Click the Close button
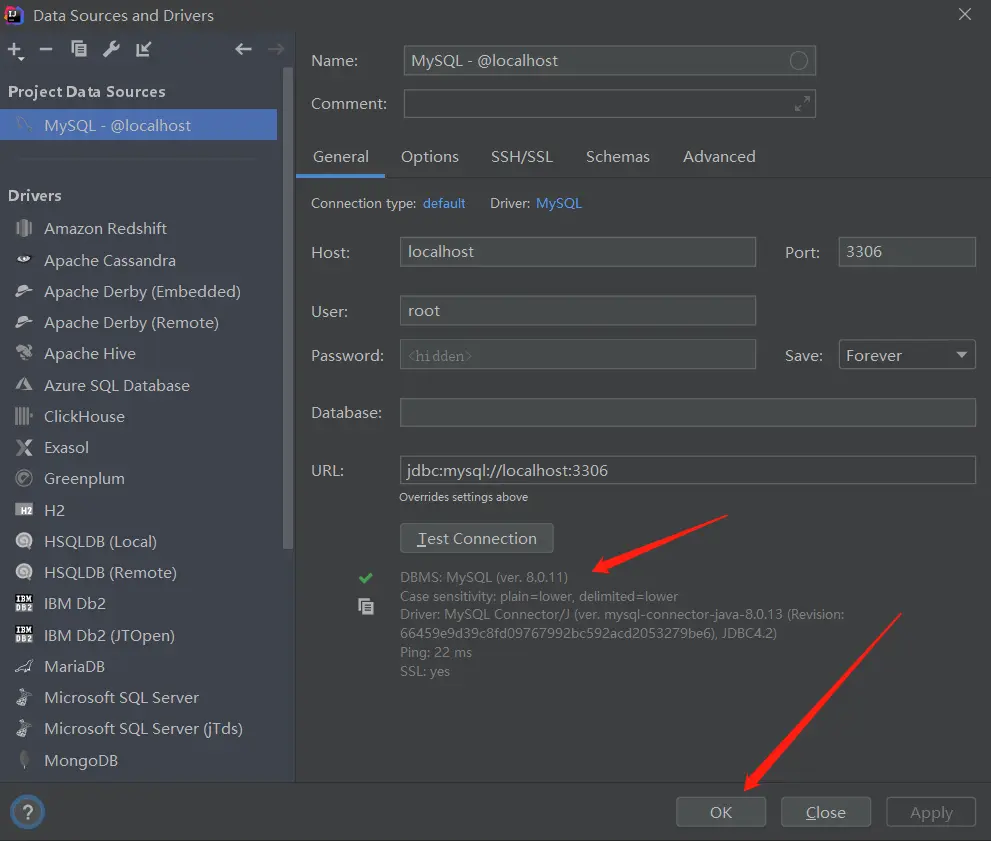Image resolution: width=991 pixels, height=841 pixels. tap(825, 812)
